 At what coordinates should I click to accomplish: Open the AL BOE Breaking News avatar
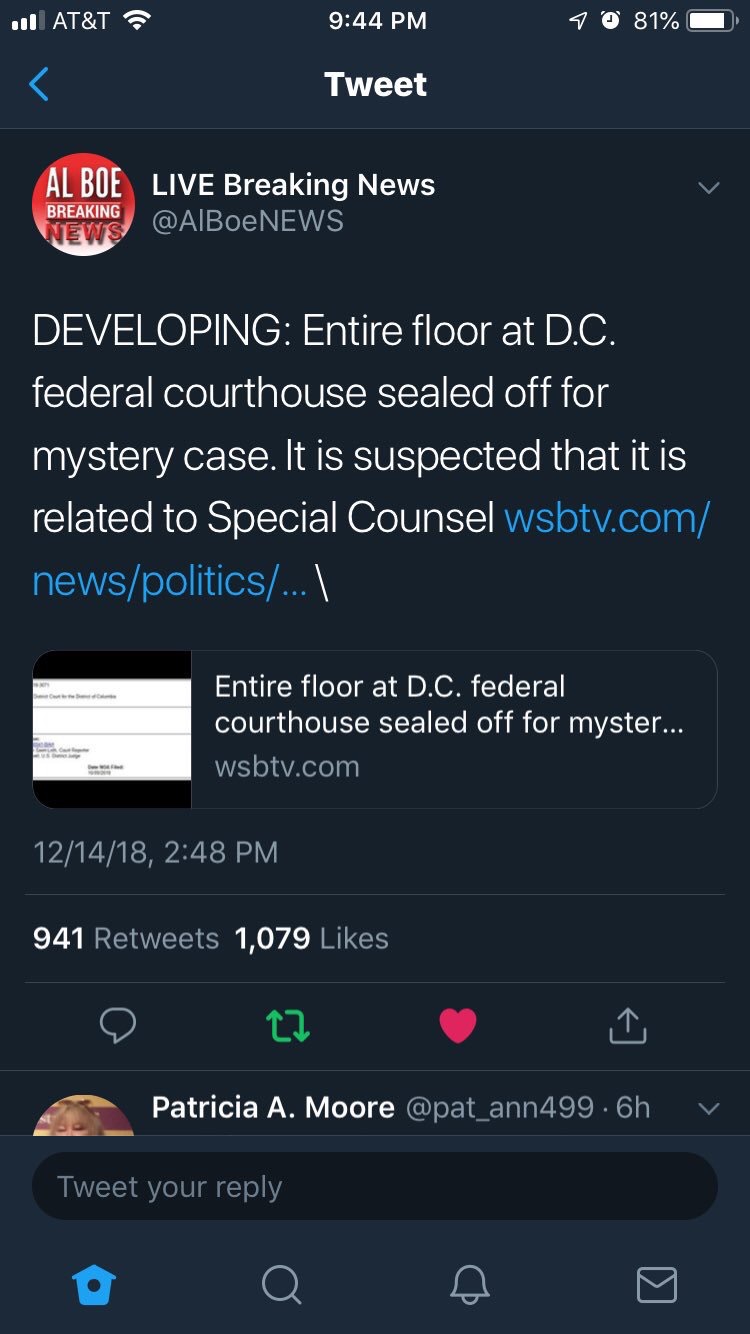(84, 204)
